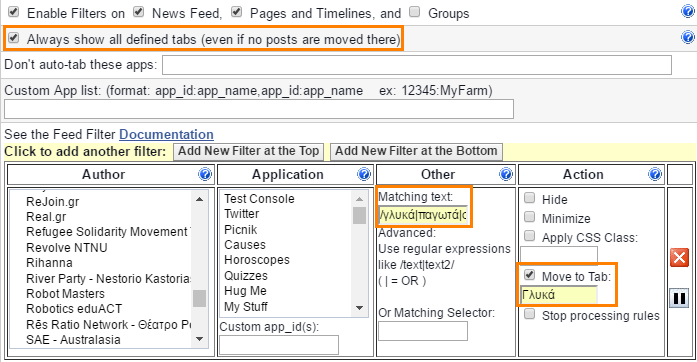This screenshot has width=697, height=362.
Task: Click the Application list scroll up arrow
Action: pos(360,199)
